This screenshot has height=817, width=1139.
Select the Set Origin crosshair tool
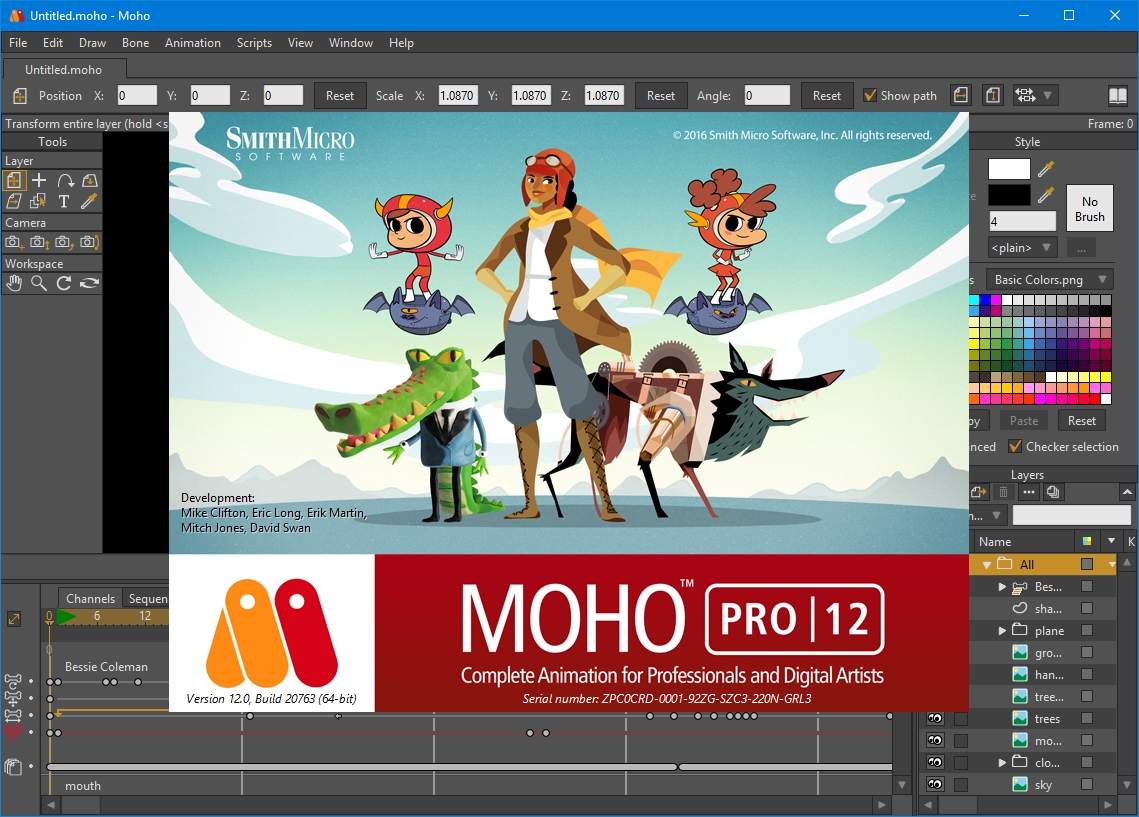39,181
